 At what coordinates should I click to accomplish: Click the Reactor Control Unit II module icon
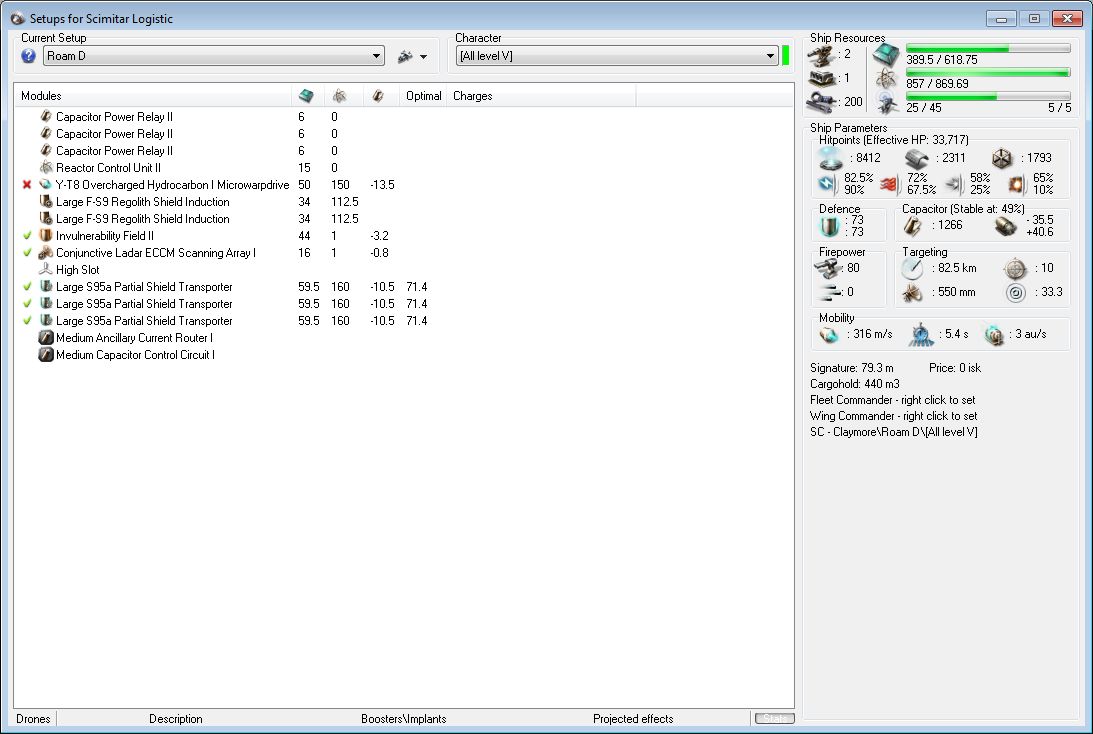coord(46,167)
